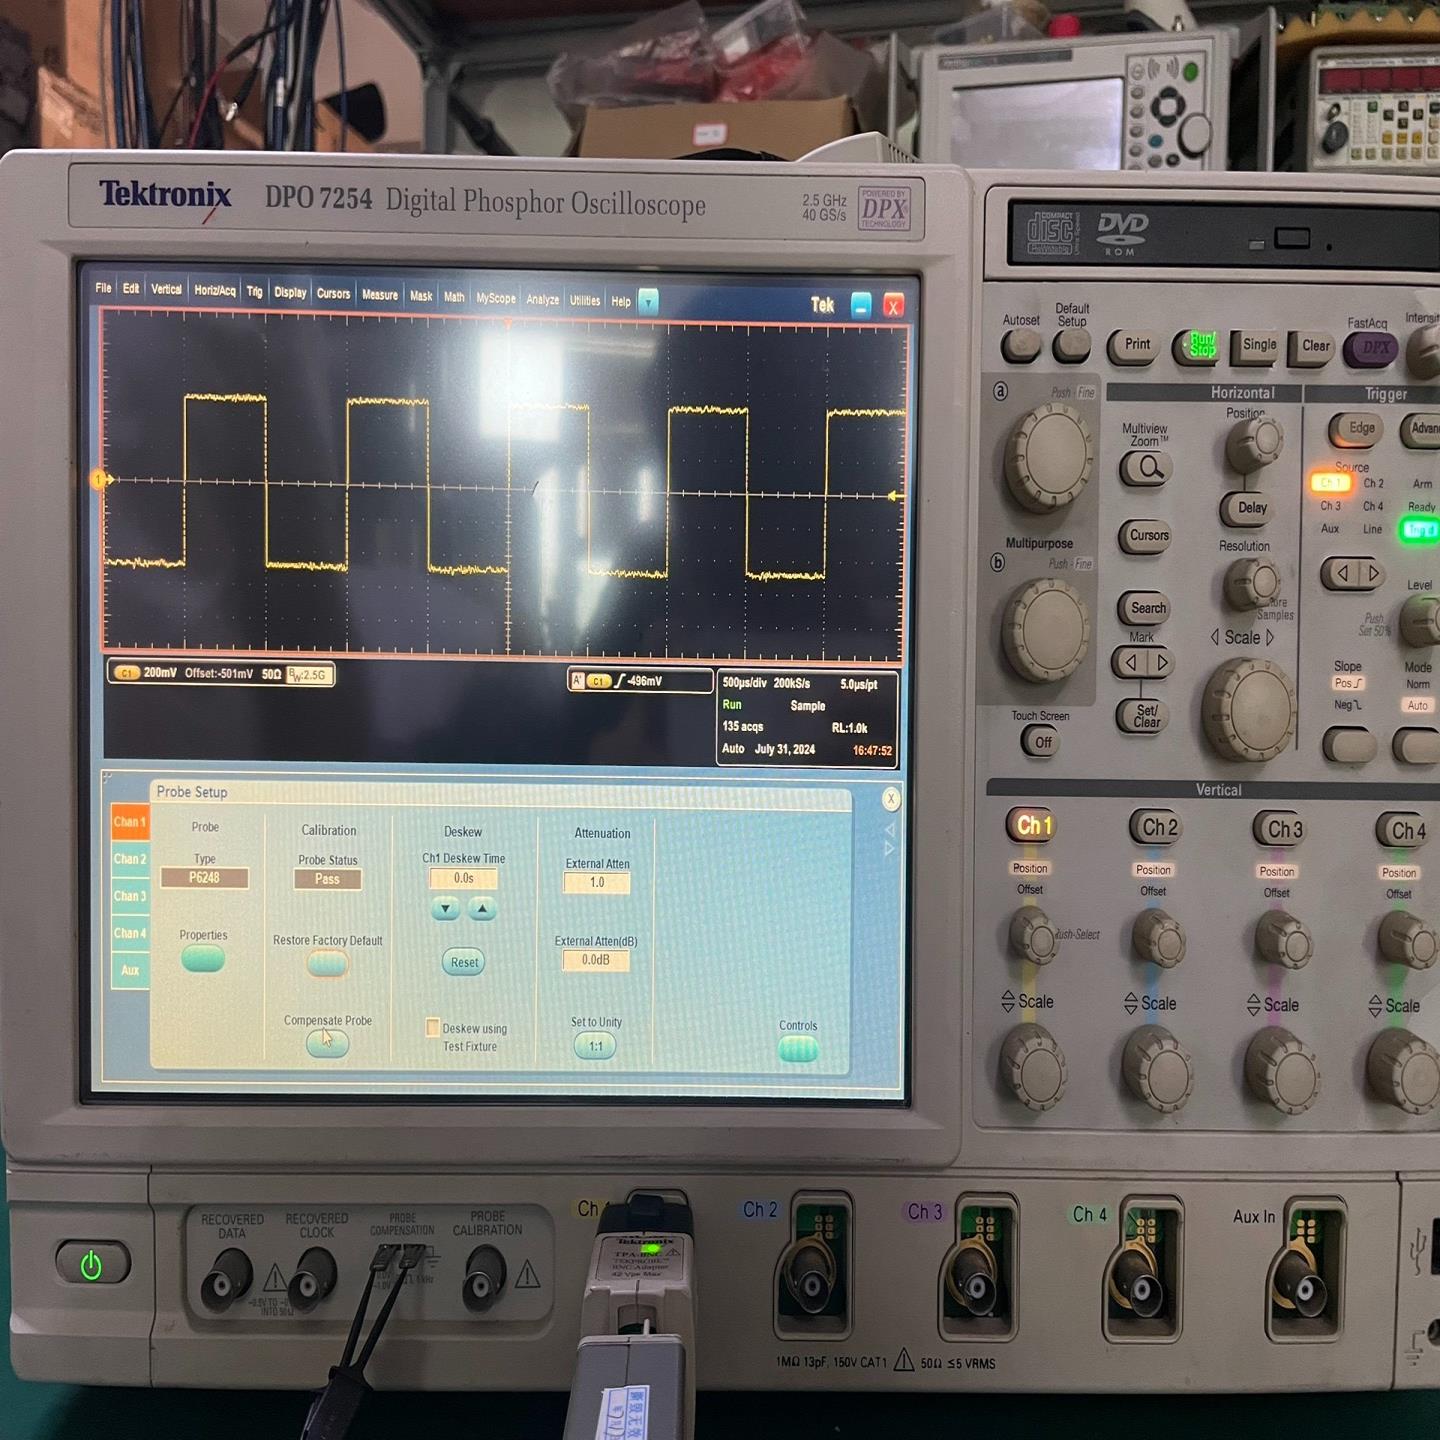Open the Mask menu

point(421,296)
